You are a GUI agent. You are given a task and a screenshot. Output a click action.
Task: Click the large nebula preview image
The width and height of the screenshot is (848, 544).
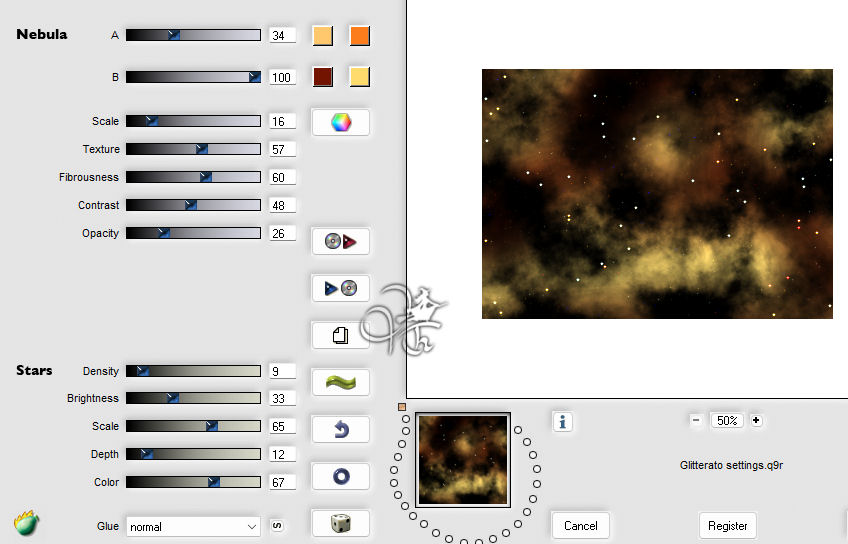pos(657,194)
